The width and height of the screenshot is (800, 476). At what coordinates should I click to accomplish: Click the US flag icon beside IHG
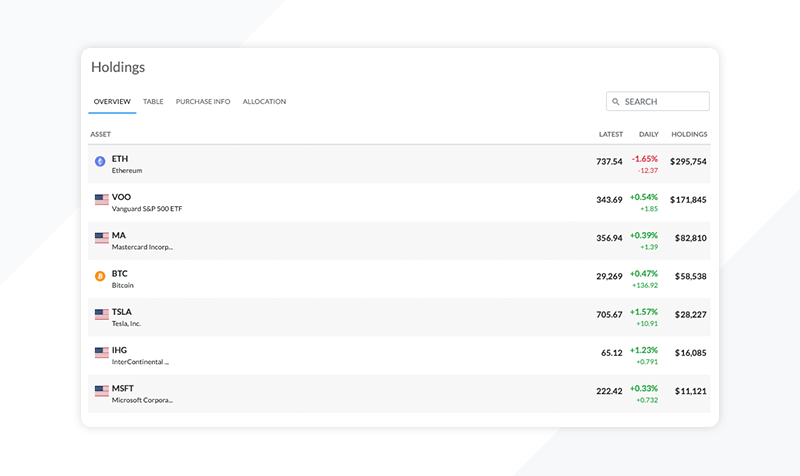pos(102,353)
